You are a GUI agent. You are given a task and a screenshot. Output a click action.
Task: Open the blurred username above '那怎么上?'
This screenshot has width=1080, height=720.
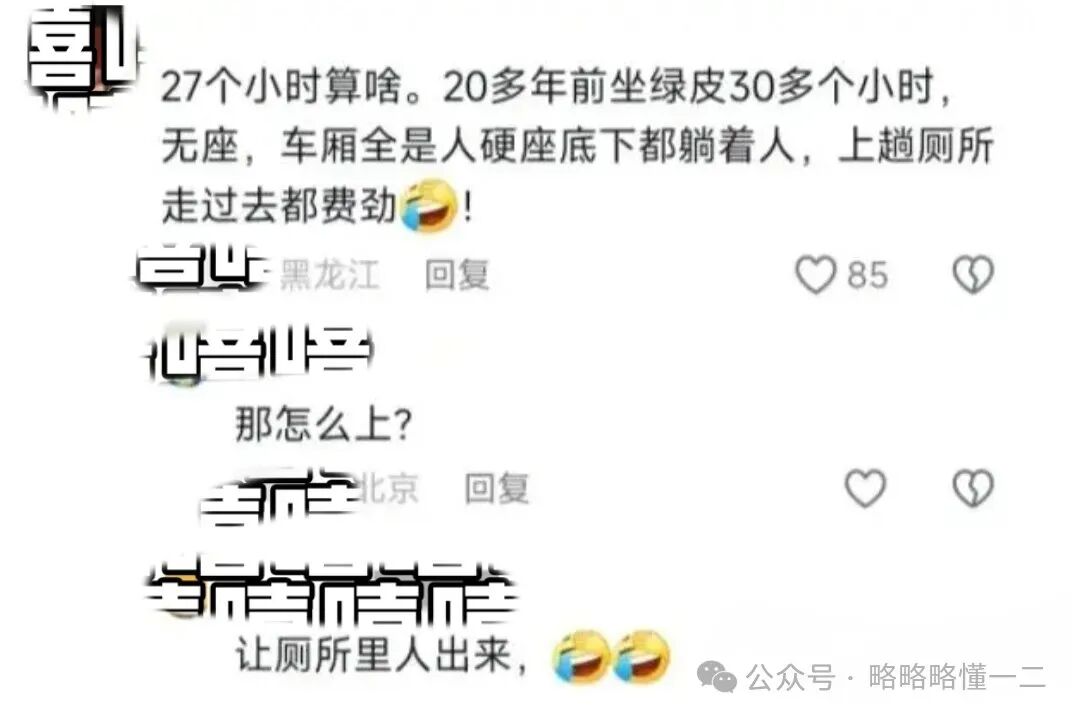tap(260, 354)
